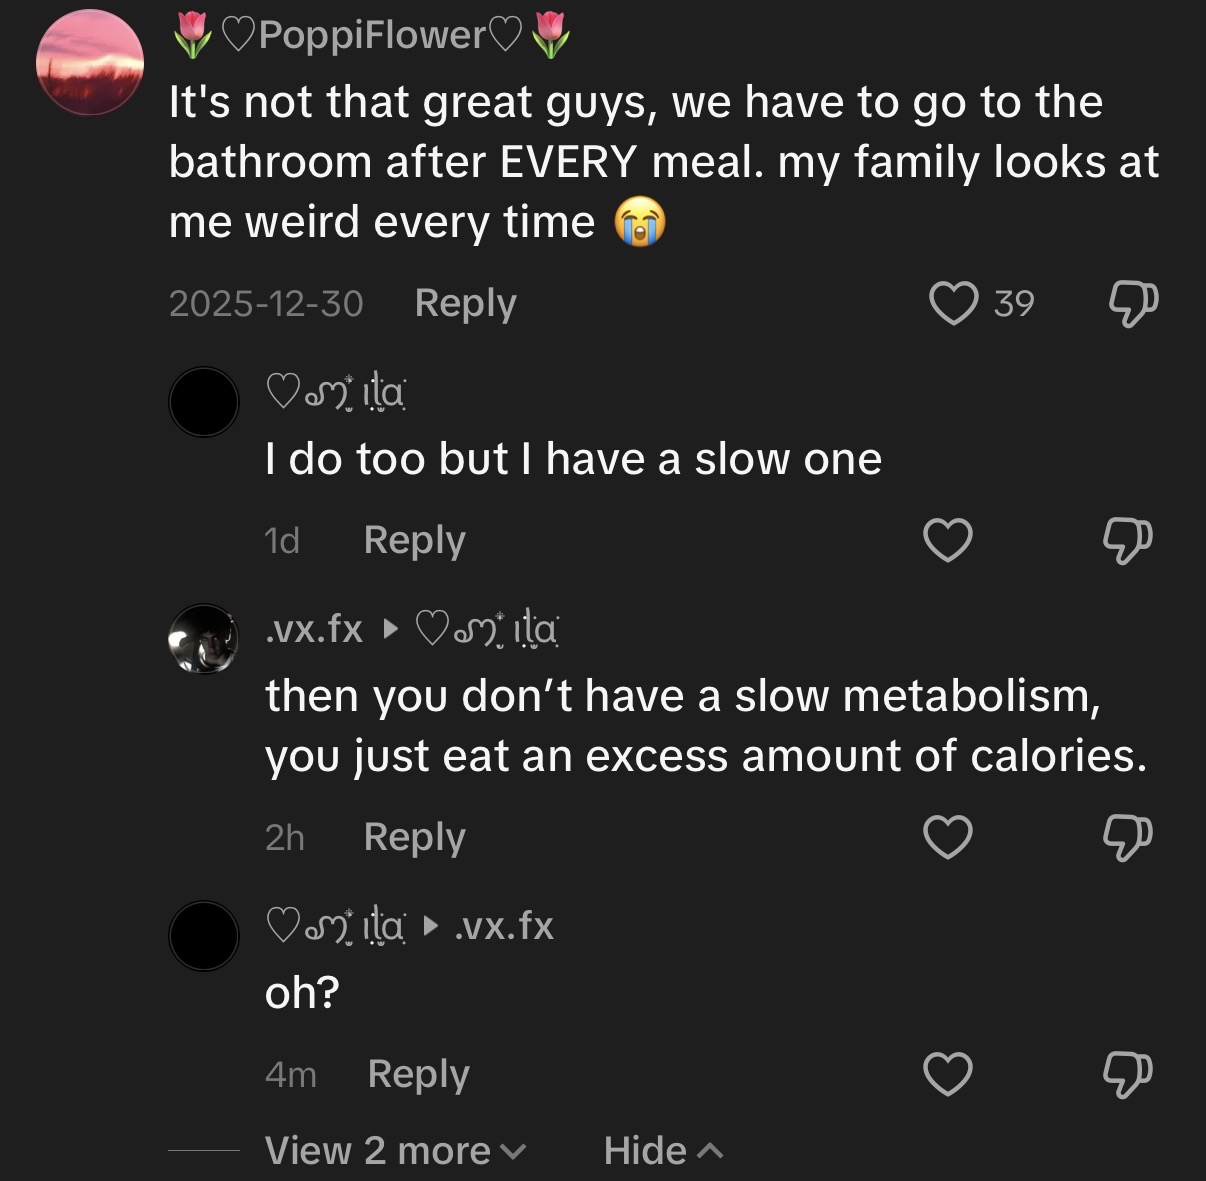Dislike .vx.fx's excess calories reply

pos(1127,837)
